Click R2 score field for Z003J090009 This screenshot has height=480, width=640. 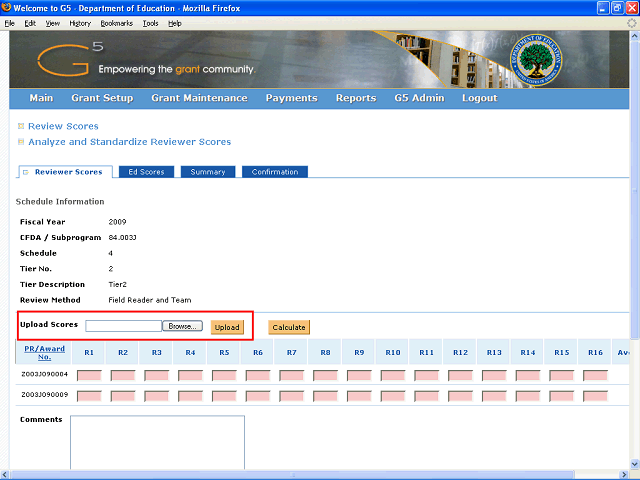[123, 396]
